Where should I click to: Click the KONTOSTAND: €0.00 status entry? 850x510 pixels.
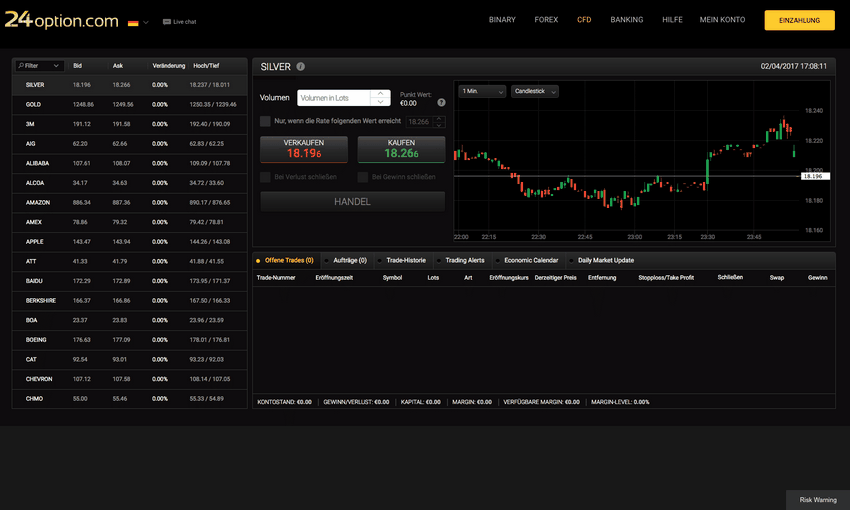point(284,402)
